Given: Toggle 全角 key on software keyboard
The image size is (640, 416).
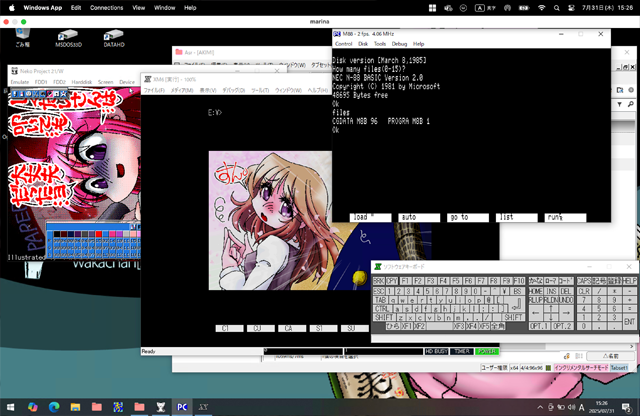Looking at the screenshot, I should (x=498, y=326).
